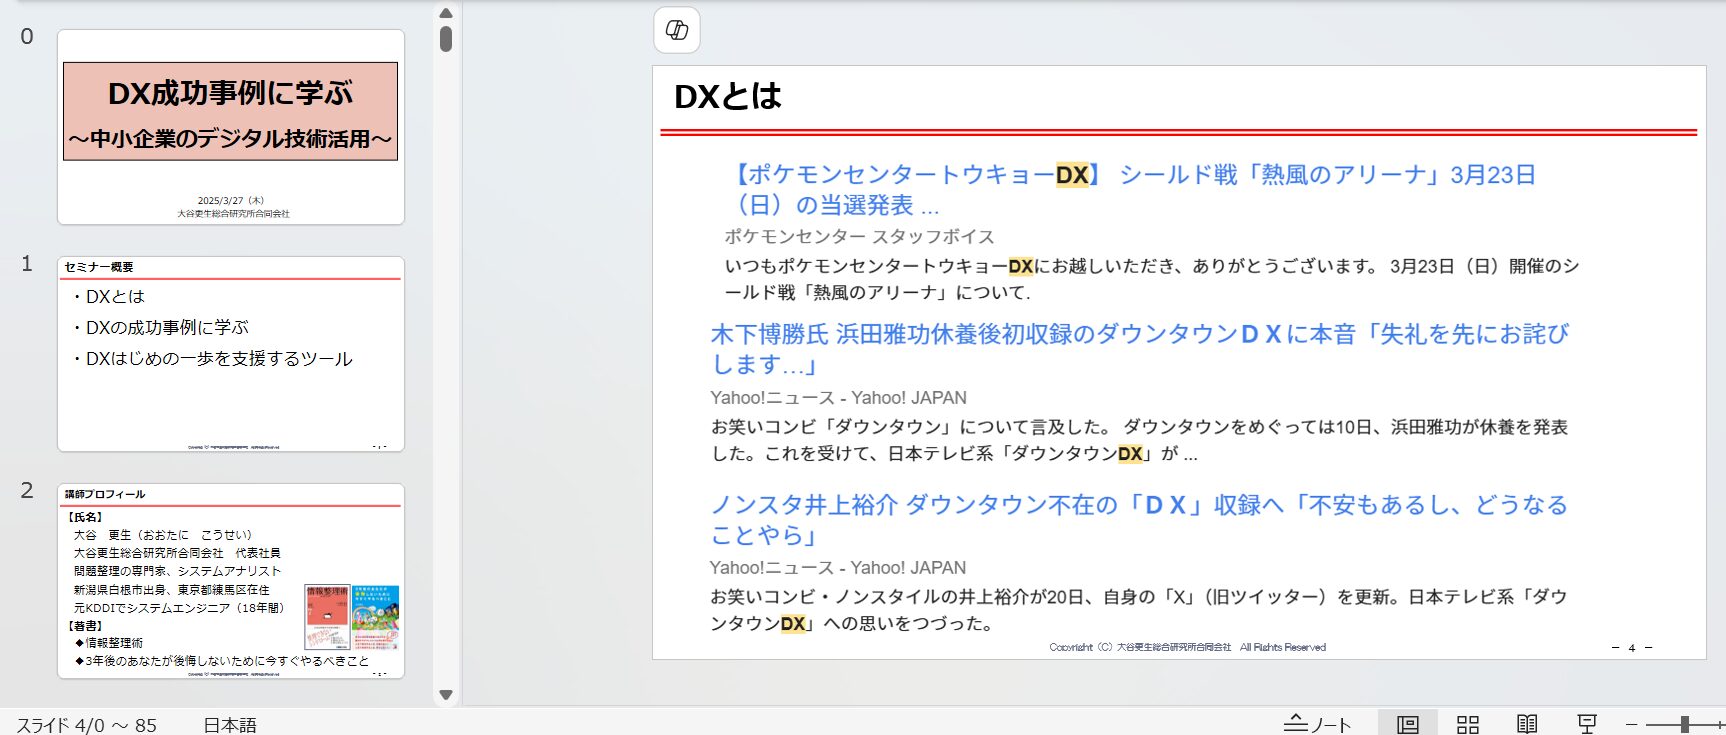Image resolution: width=1726 pixels, height=735 pixels.
Task: Switch to Normal view icon
Action: [1407, 724]
